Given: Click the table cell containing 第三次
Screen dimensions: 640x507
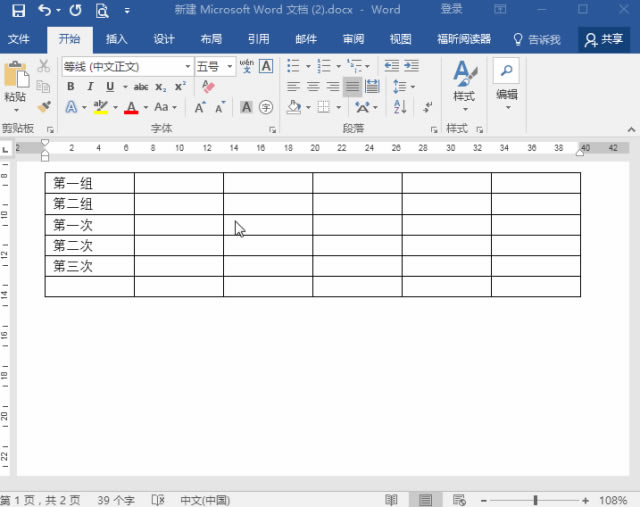Looking at the screenshot, I should pos(89,266).
